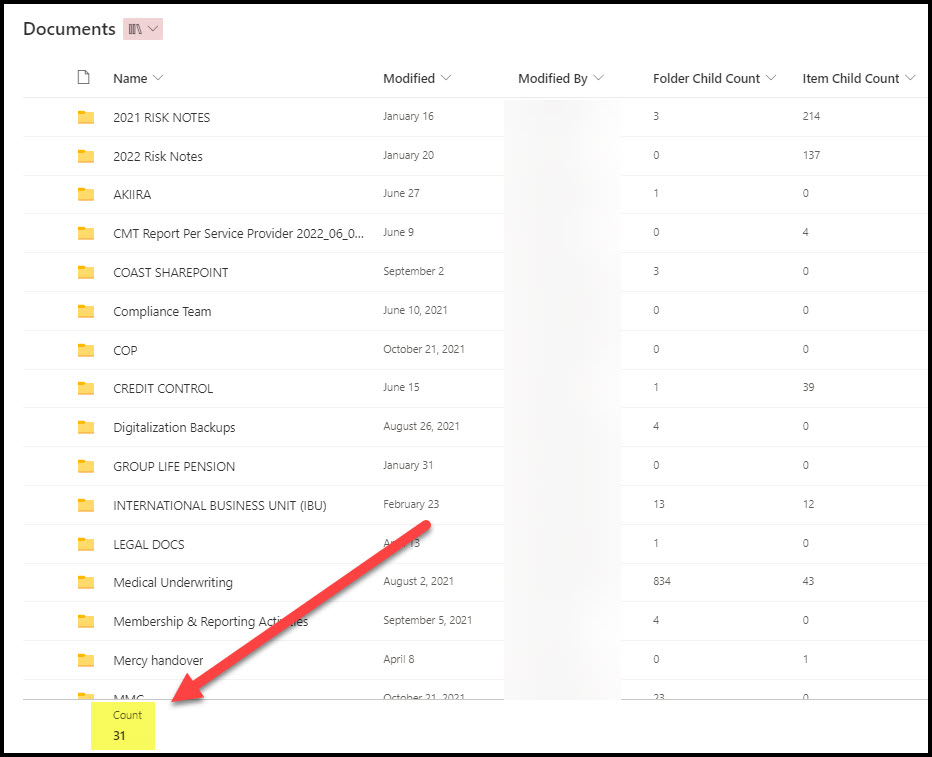Screen dimensions: 932x757
Task: Click the COAST SHAREPOINT folder icon
Action: [x=86, y=272]
